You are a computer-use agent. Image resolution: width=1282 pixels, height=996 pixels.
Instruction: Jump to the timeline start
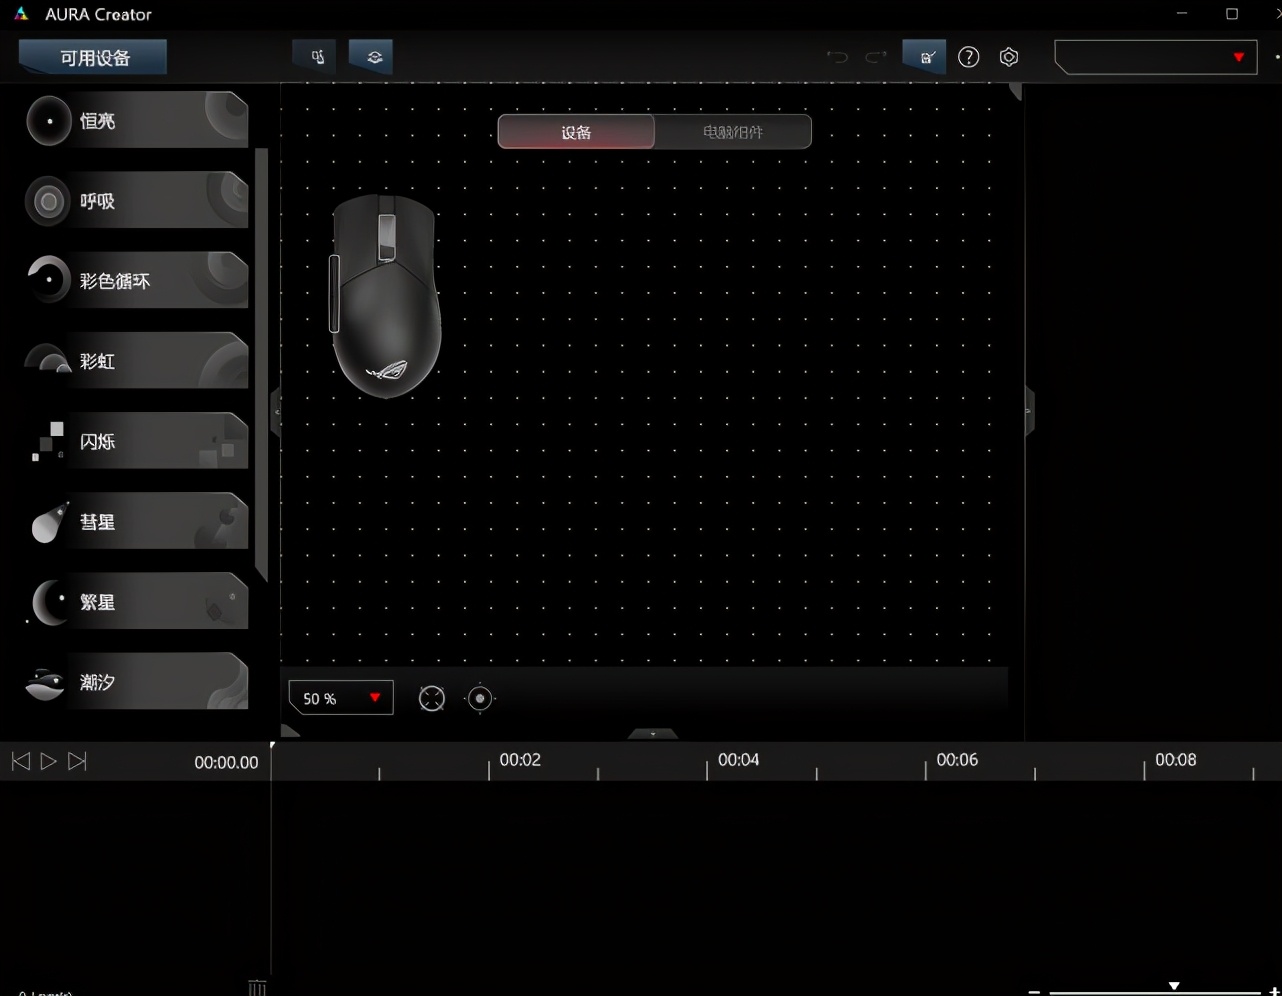click(20, 762)
